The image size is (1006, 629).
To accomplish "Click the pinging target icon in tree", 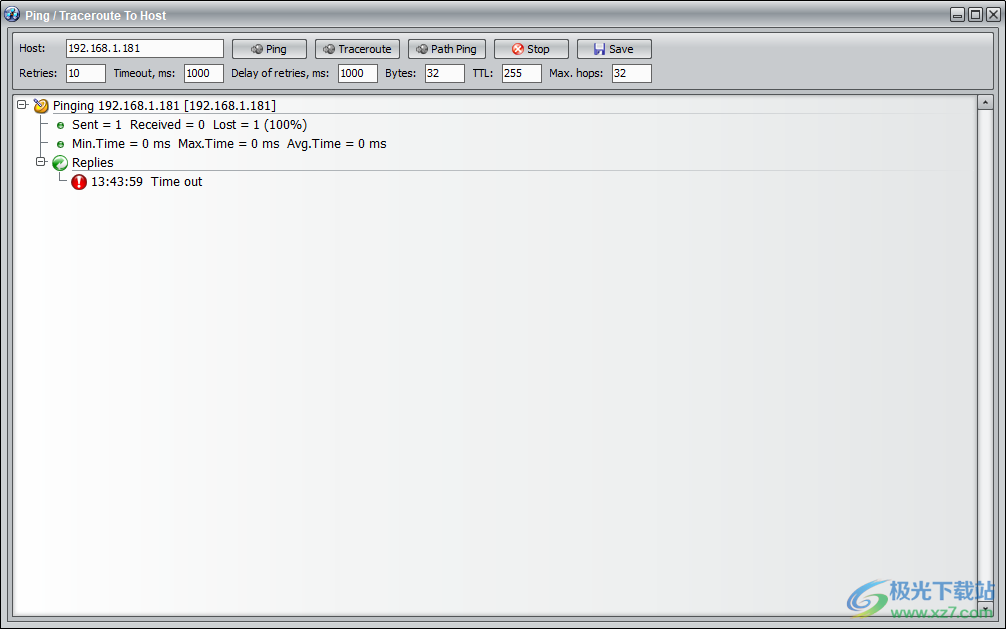I will [41, 106].
